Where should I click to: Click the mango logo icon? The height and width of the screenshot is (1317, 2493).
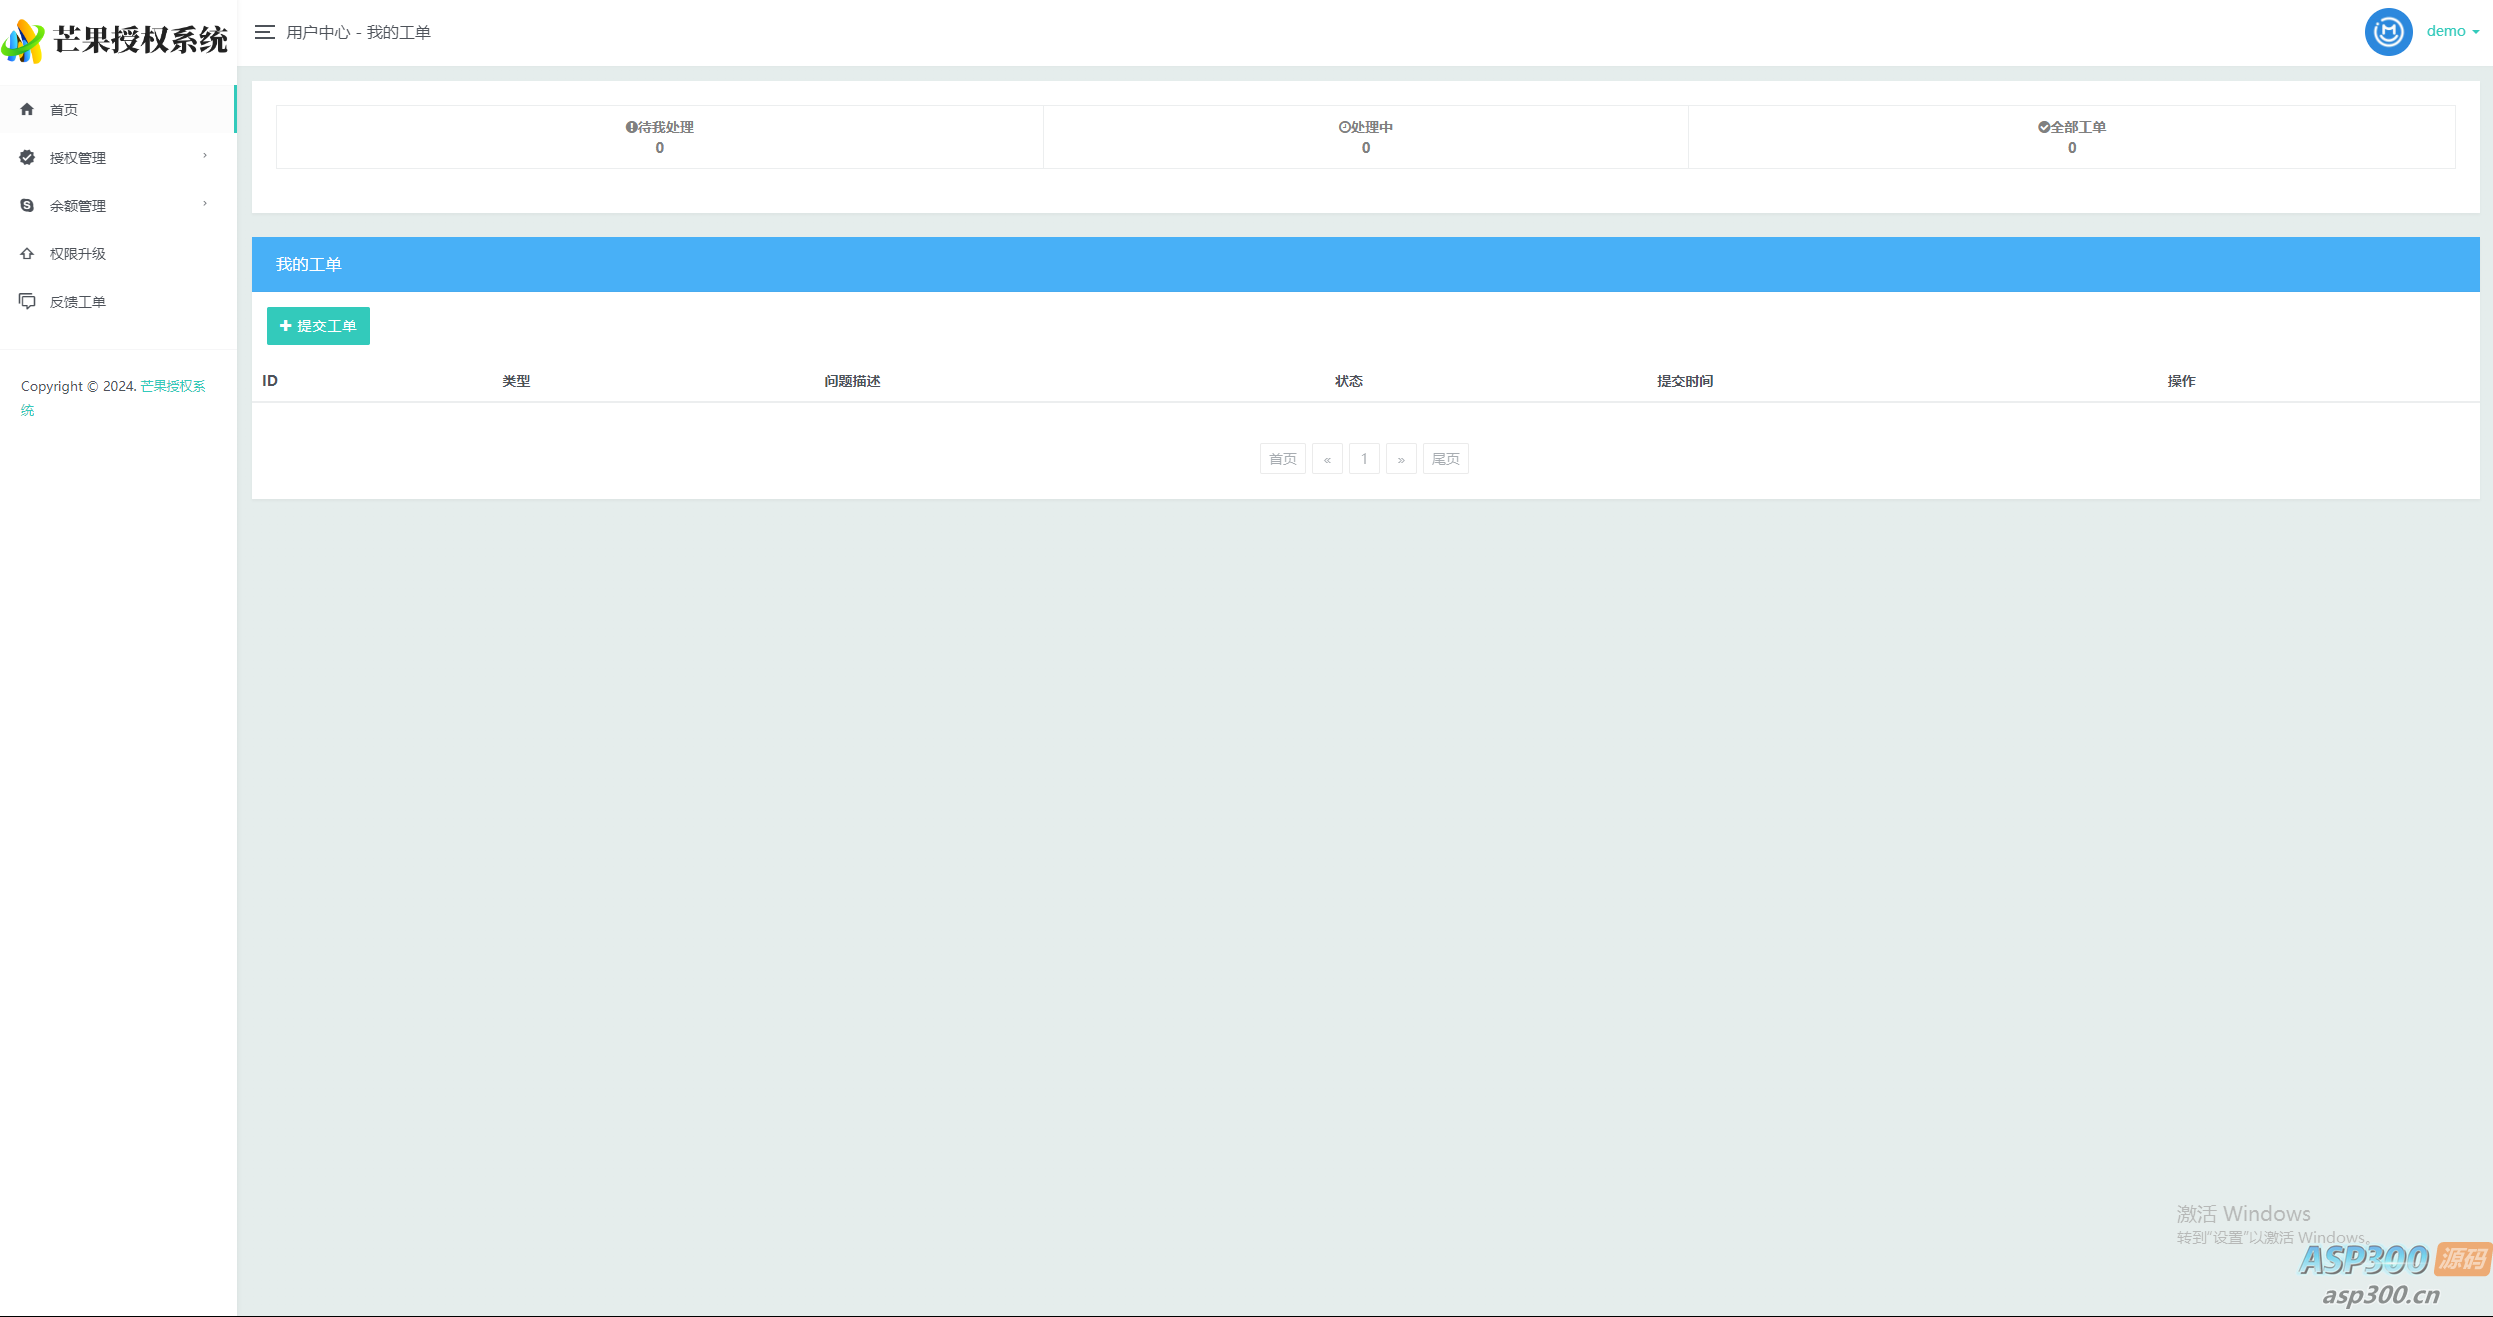click(23, 40)
